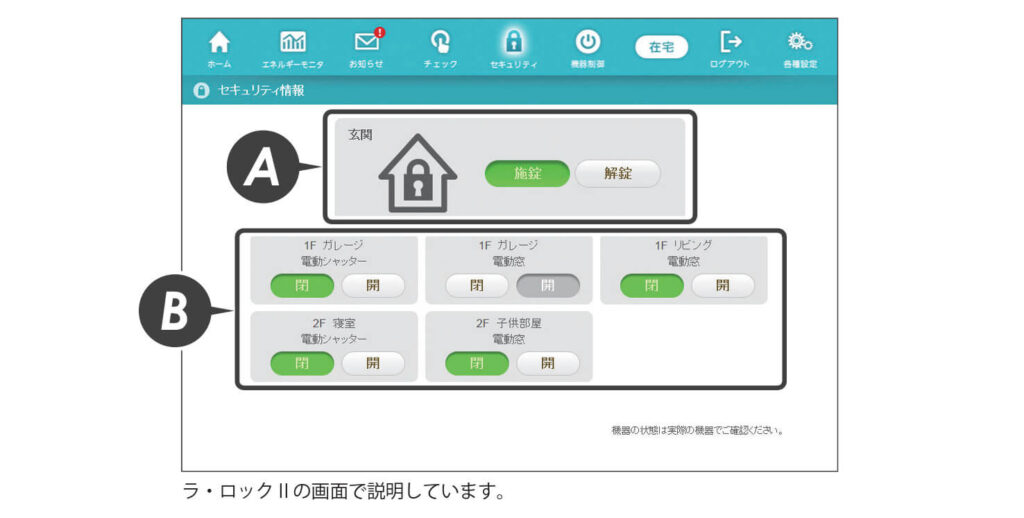
Task: Open the お知らせ notifications mail icon
Action: tap(368, 40)
